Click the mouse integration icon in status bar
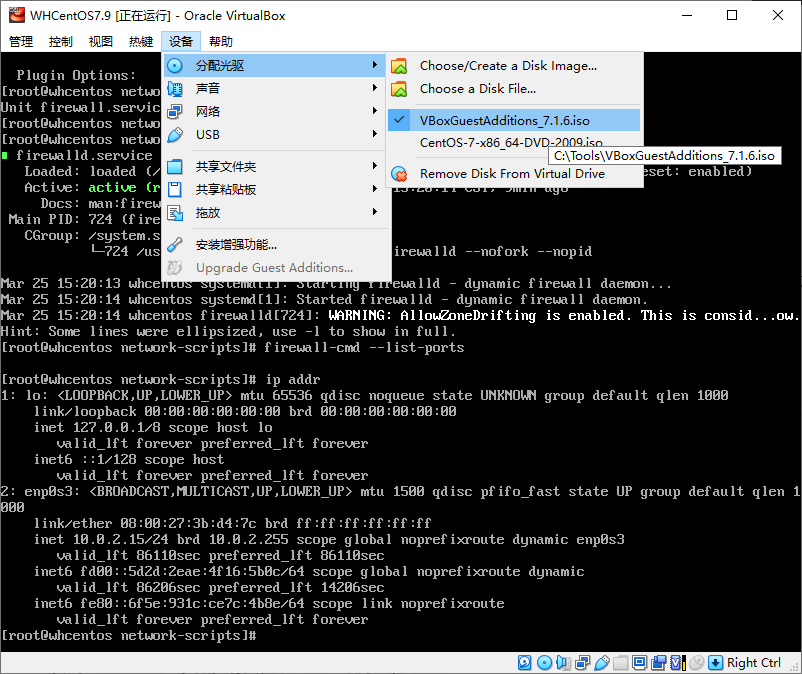Image resolution: width=802 pixels, height=674 pixels. pos(696,663)
